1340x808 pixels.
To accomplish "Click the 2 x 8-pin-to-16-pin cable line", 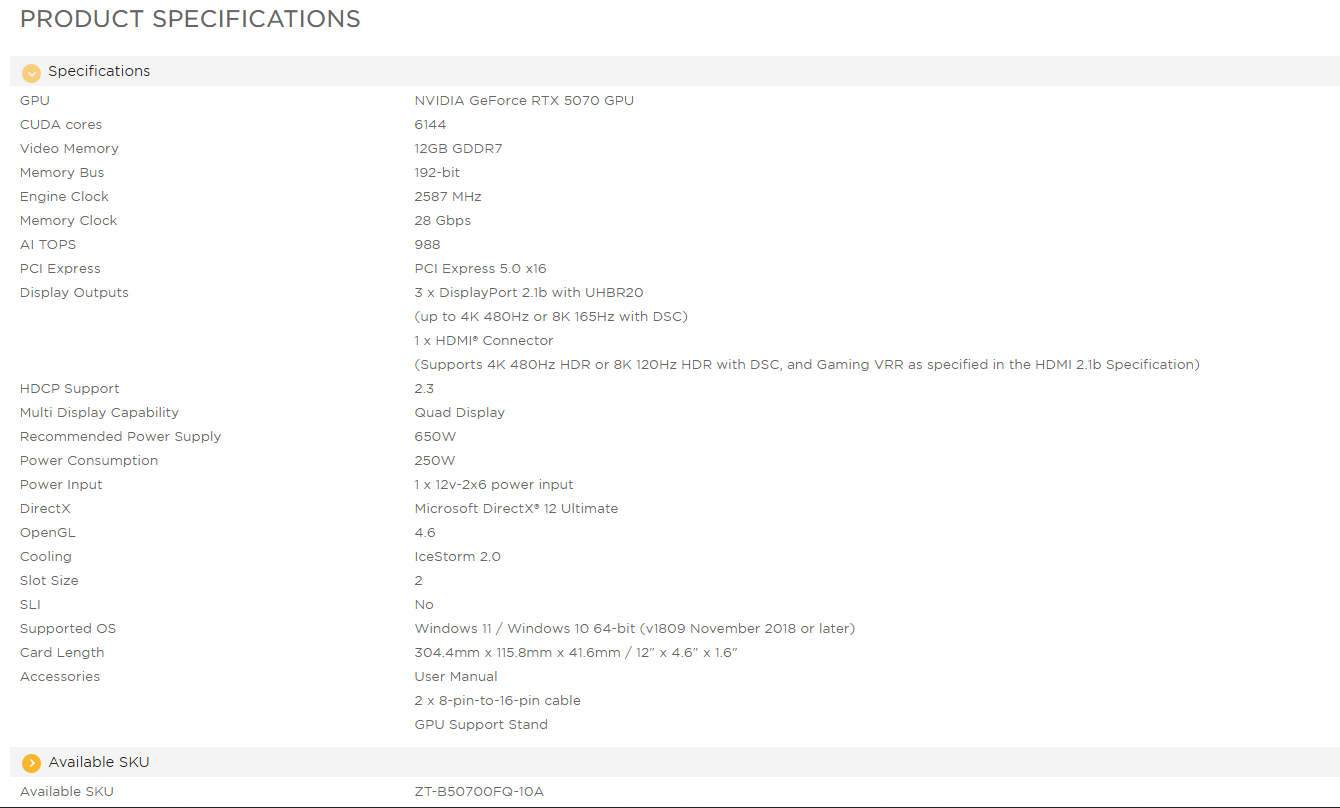I will tap(498, 700).
